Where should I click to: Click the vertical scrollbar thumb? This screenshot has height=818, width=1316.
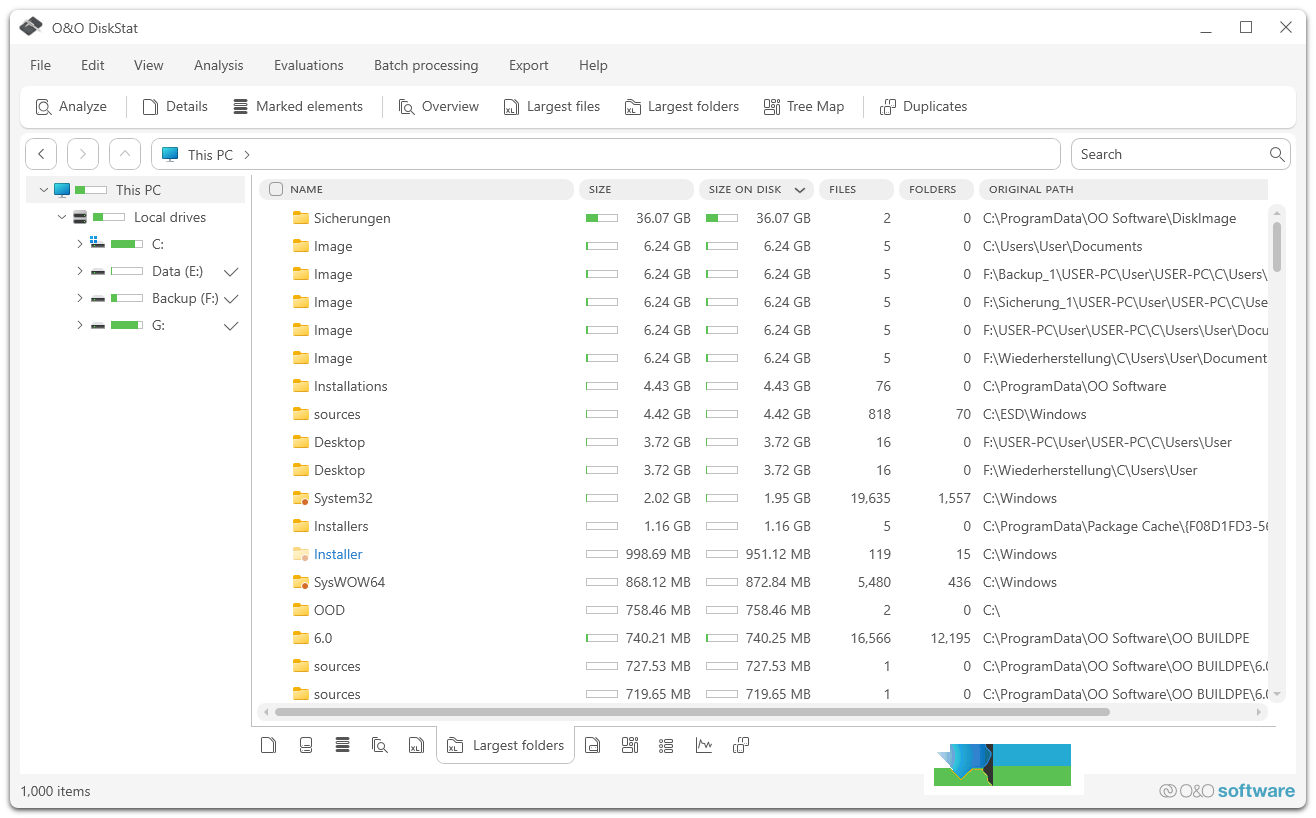[x=1277, y=246]
